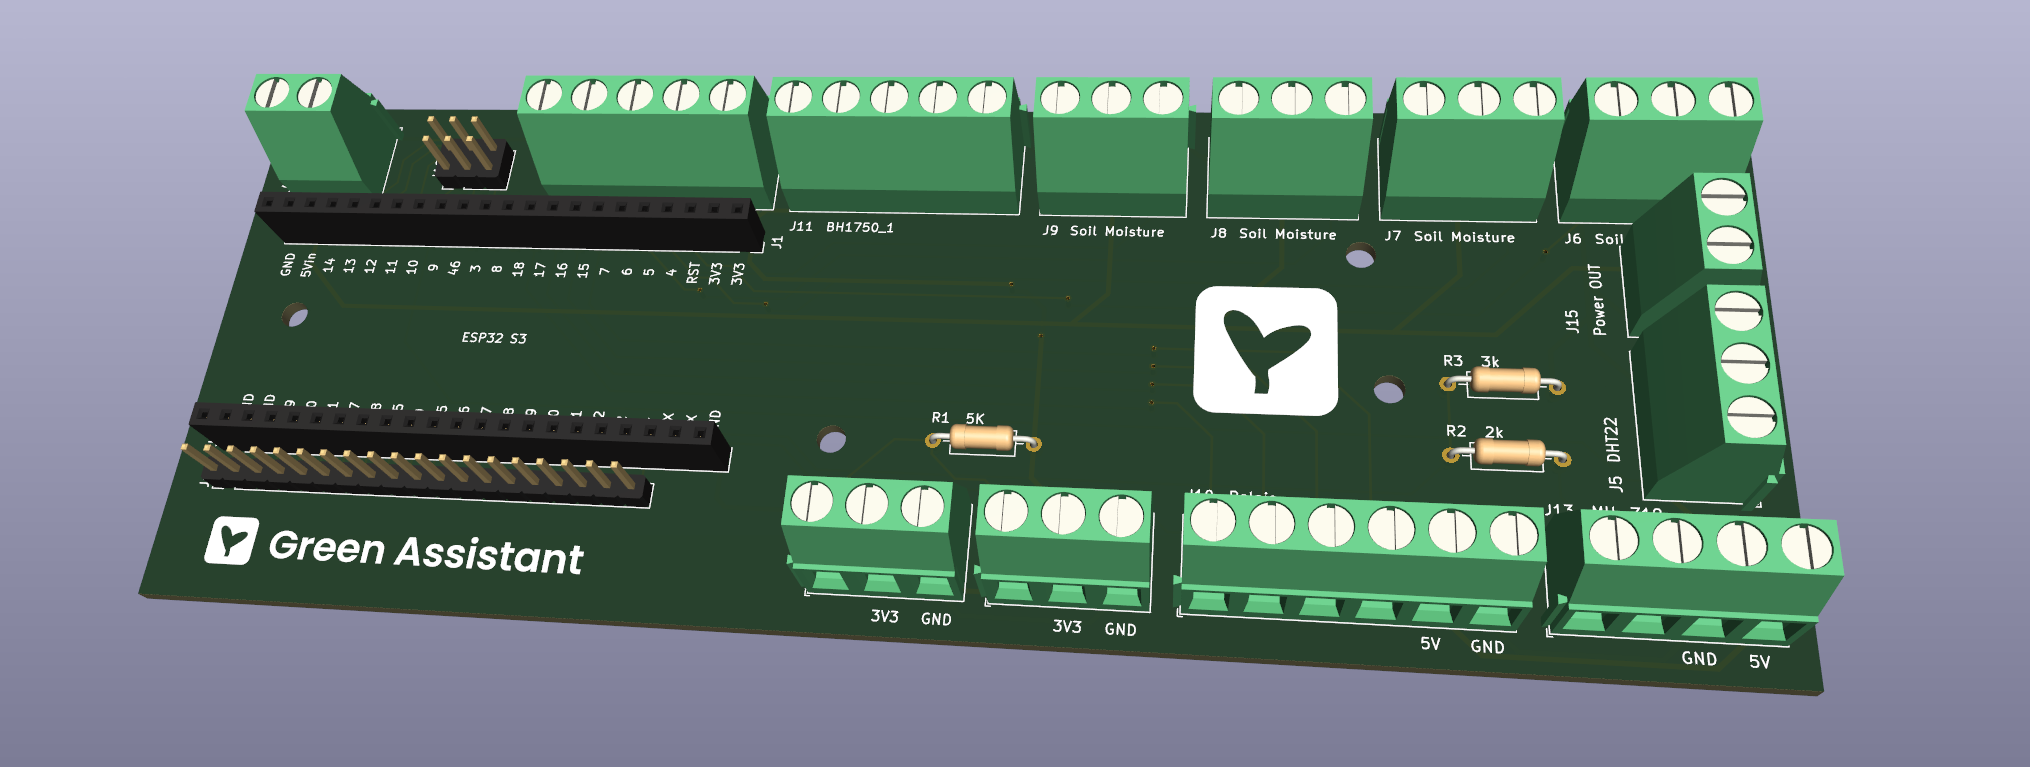The height and width of the screenshot is (767, 2030).
Task: Click the J7 Soil Moisture label
Action: (x=1449, y=237)
